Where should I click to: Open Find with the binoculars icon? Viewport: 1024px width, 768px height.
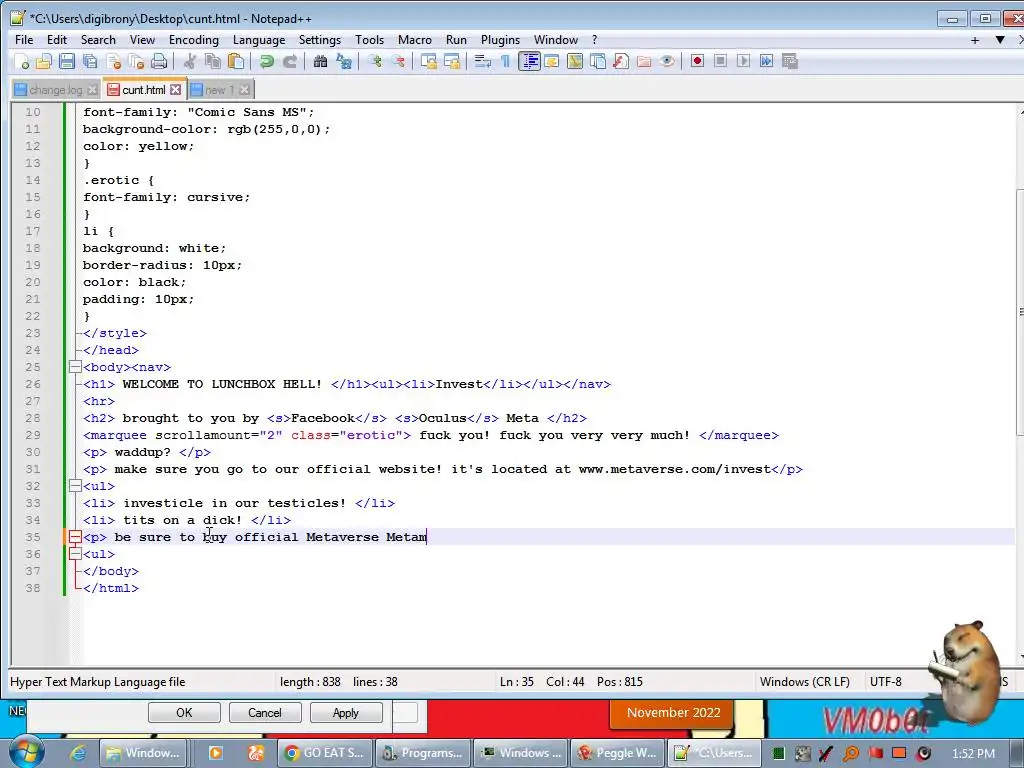pyautogui.click(x=320, y=61)
